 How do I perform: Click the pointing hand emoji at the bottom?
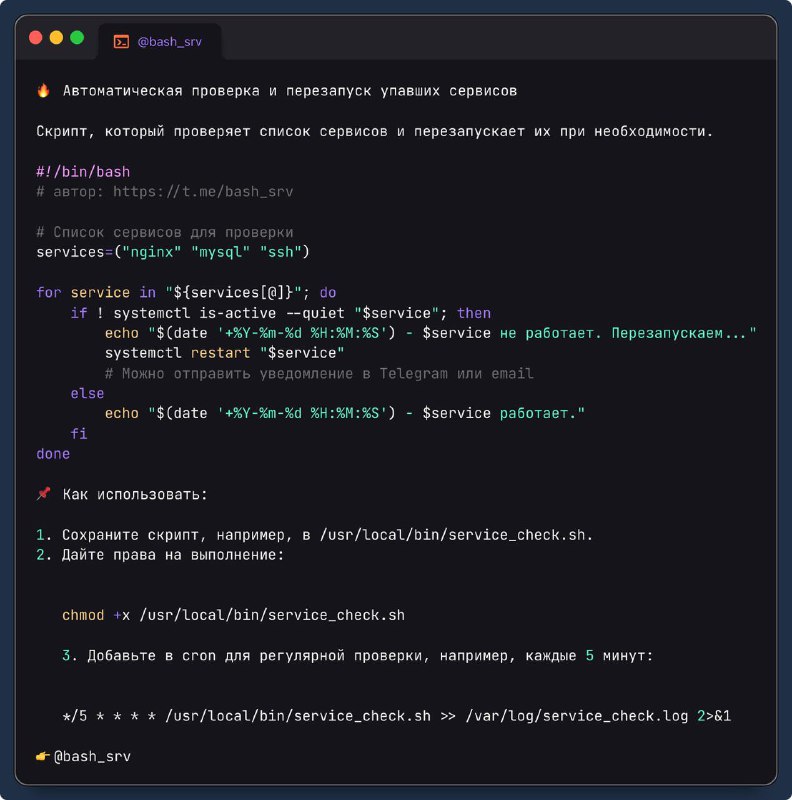43,756
